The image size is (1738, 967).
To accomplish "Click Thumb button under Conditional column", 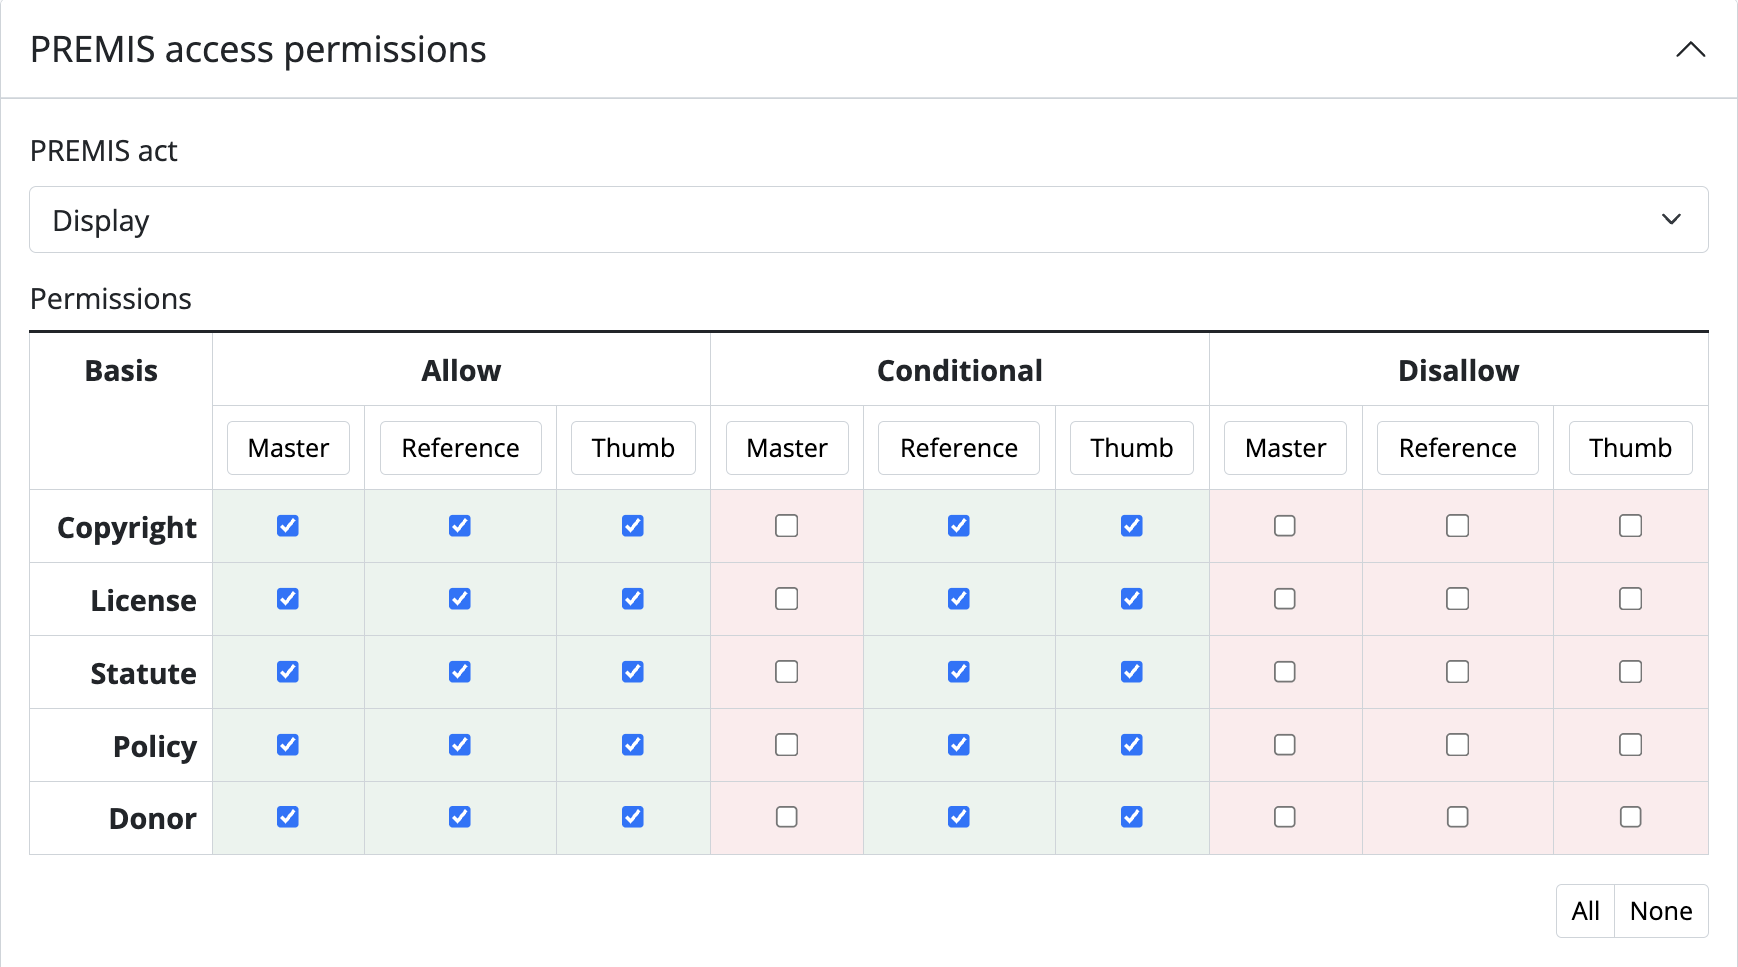I will click(1132, 448).
